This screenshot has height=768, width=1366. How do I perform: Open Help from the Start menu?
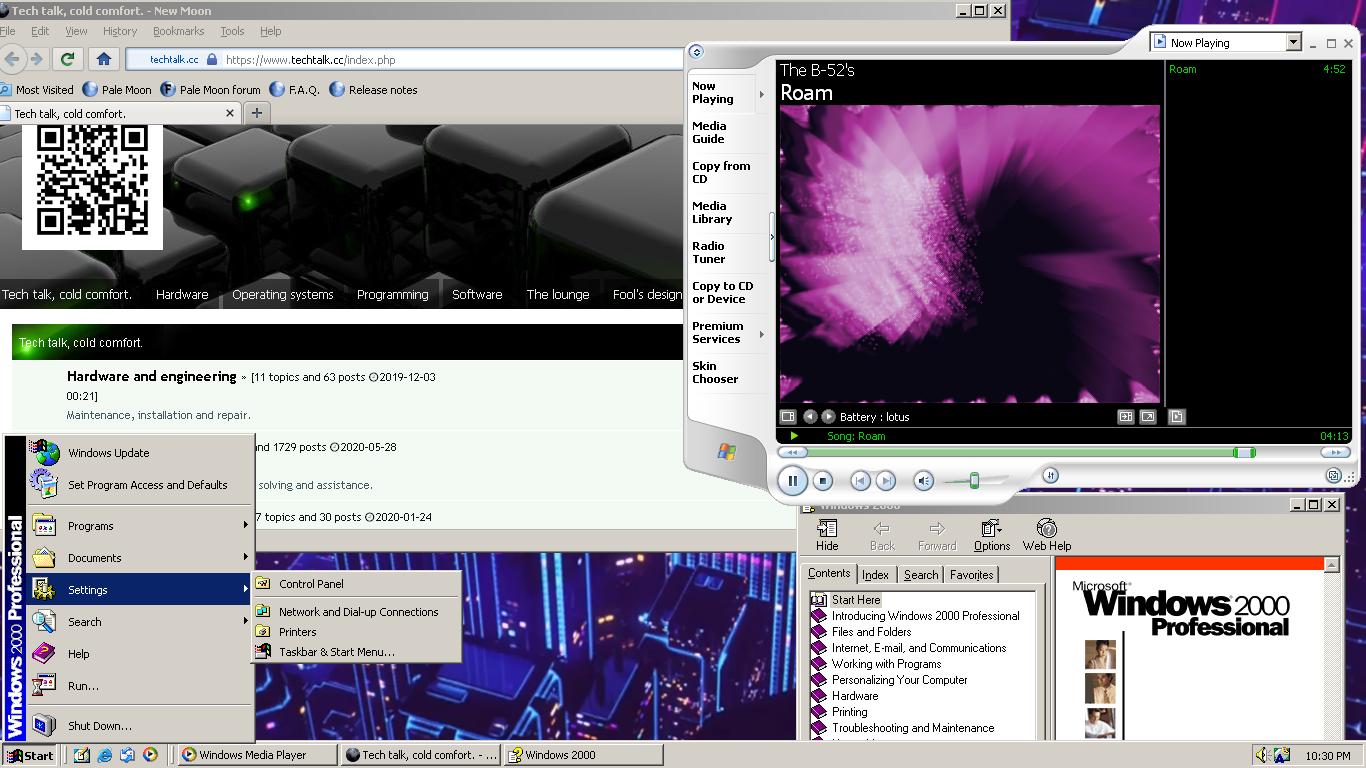point(140,654)
